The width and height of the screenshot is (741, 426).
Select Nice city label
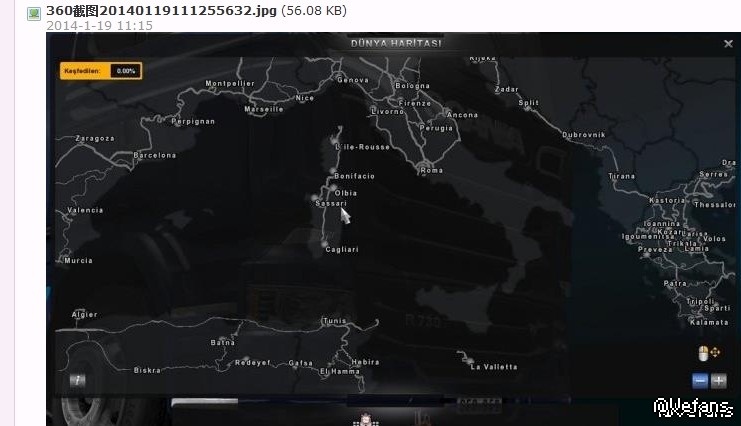pyautogui.click(x=305, y=98)
